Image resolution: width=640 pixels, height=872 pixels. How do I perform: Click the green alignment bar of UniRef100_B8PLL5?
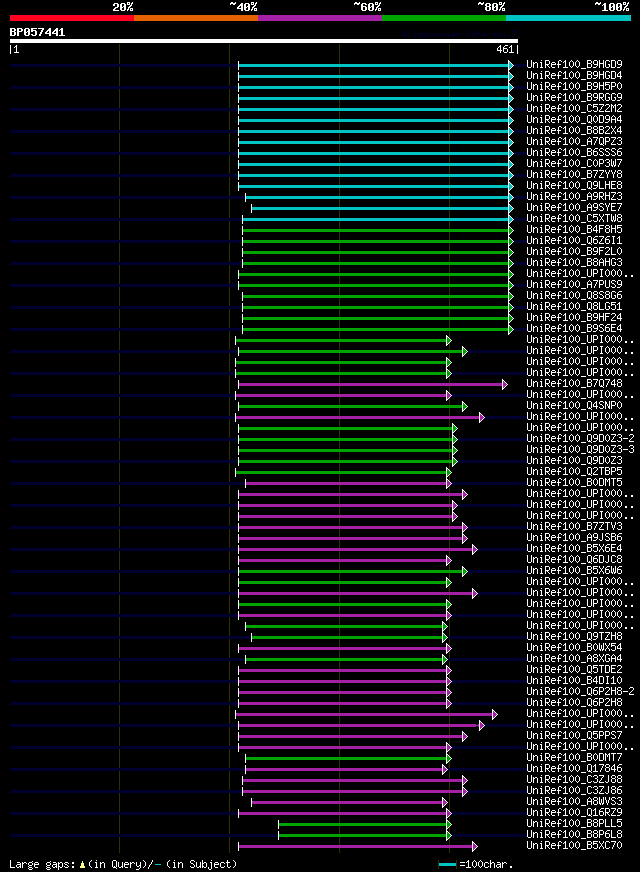(364, 825)
